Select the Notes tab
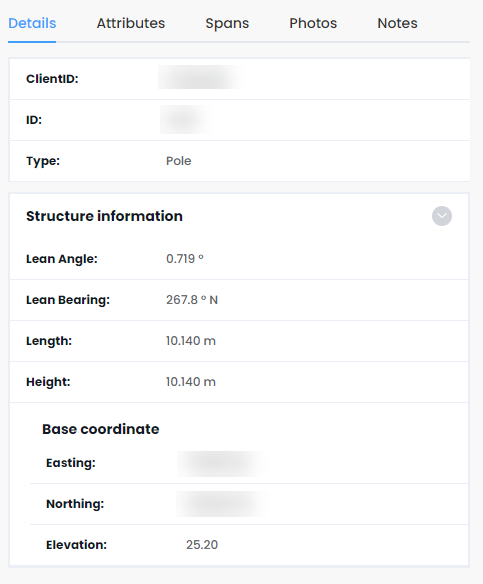 pyautogui.click(x=397, y=23)
